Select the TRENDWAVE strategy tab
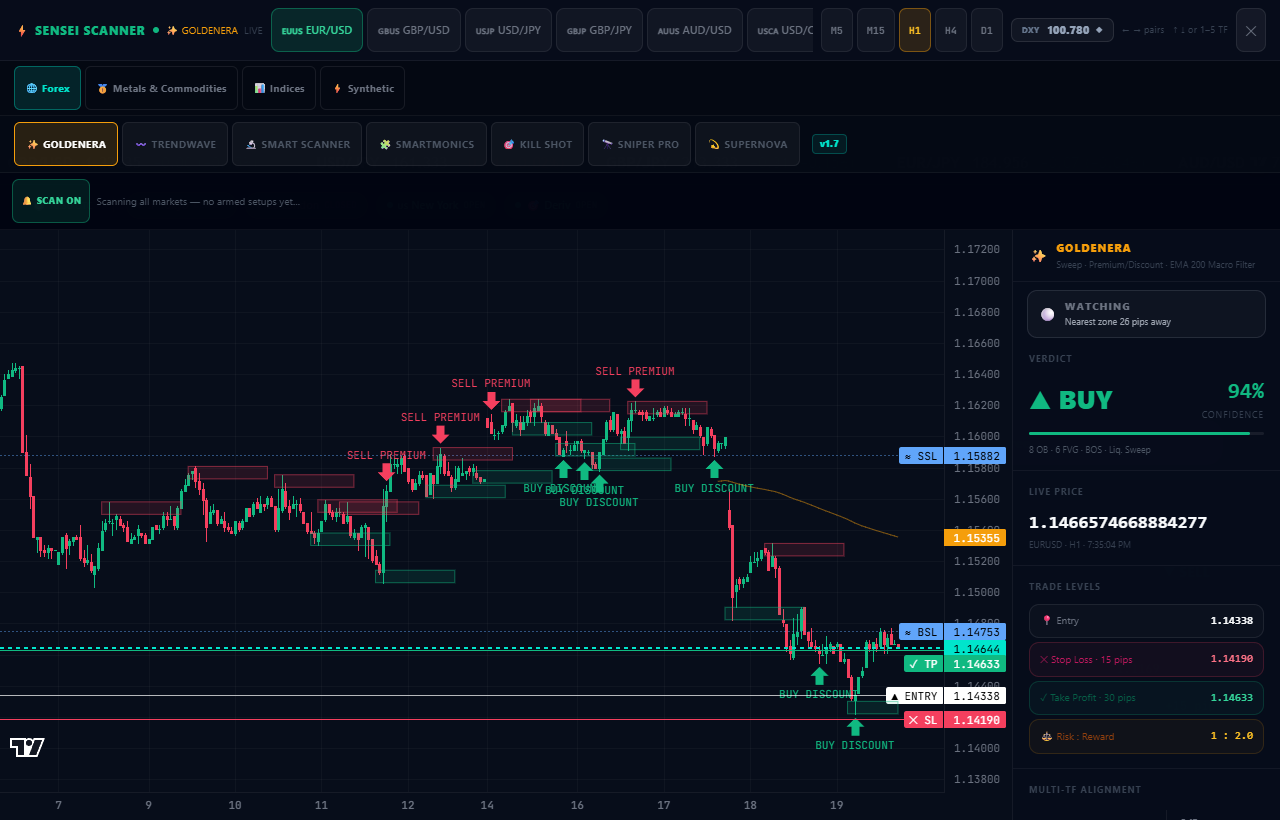The image size is (1280, 820). pyautogui.click(x=175, y=144)
